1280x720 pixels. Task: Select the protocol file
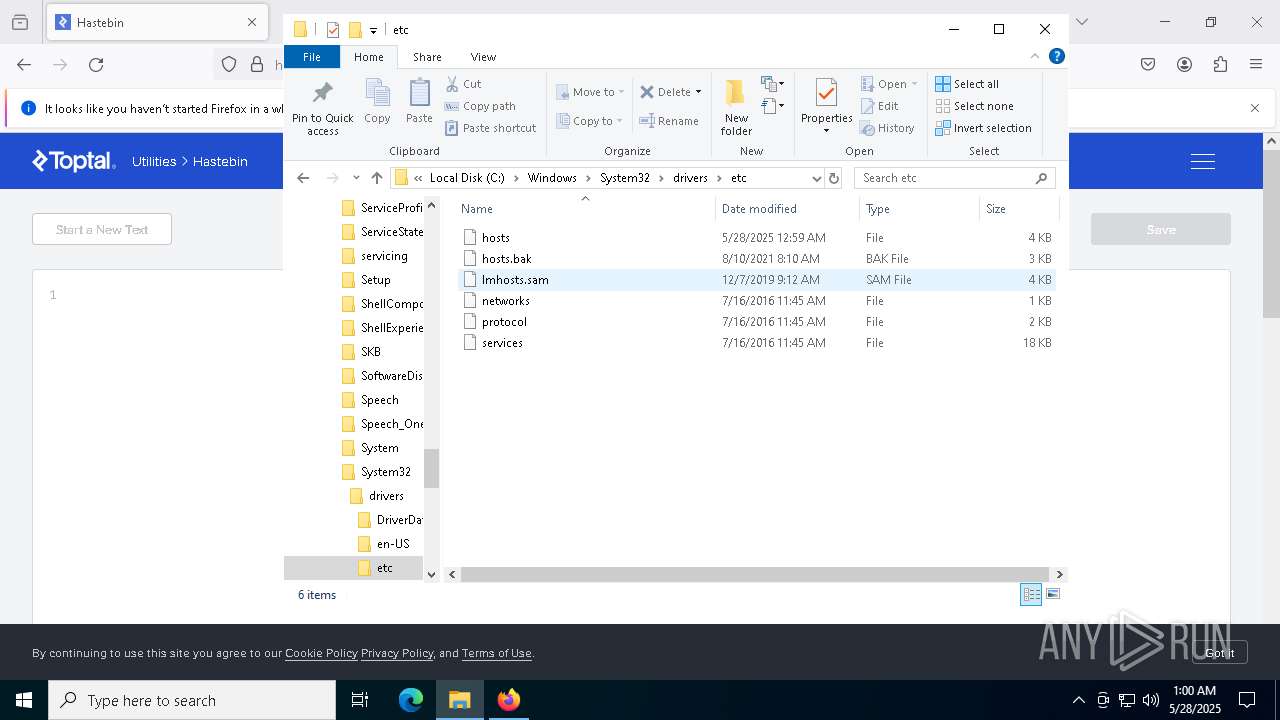point(757,322)
